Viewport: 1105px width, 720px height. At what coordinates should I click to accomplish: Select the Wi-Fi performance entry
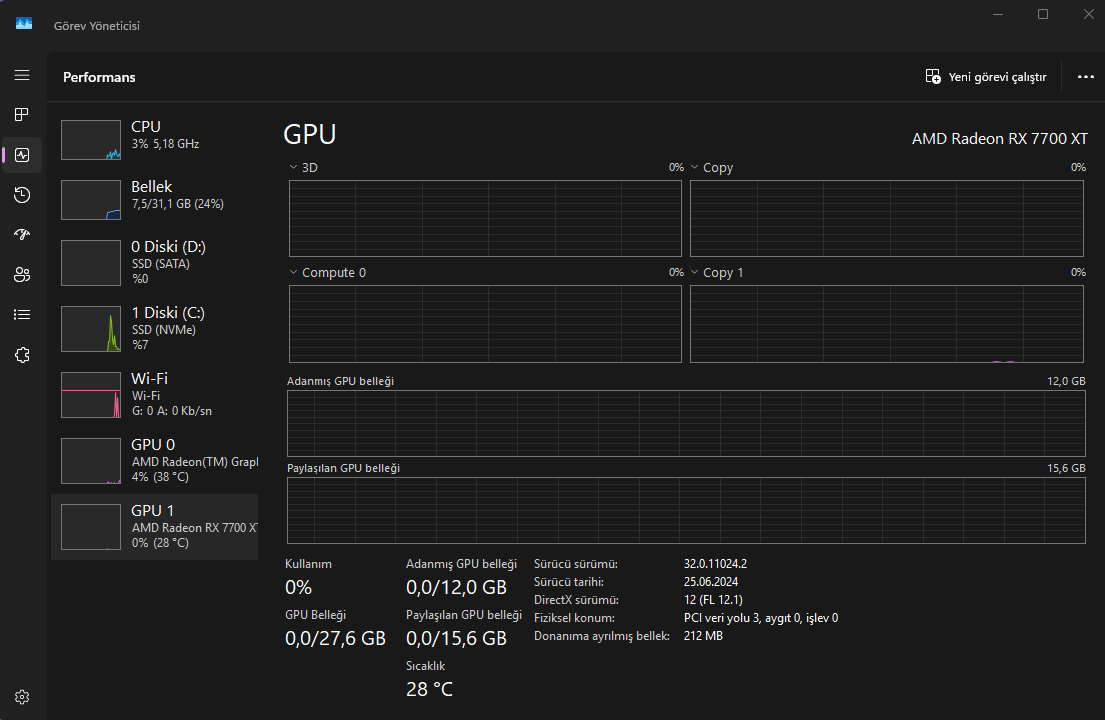tap(154, 395)
